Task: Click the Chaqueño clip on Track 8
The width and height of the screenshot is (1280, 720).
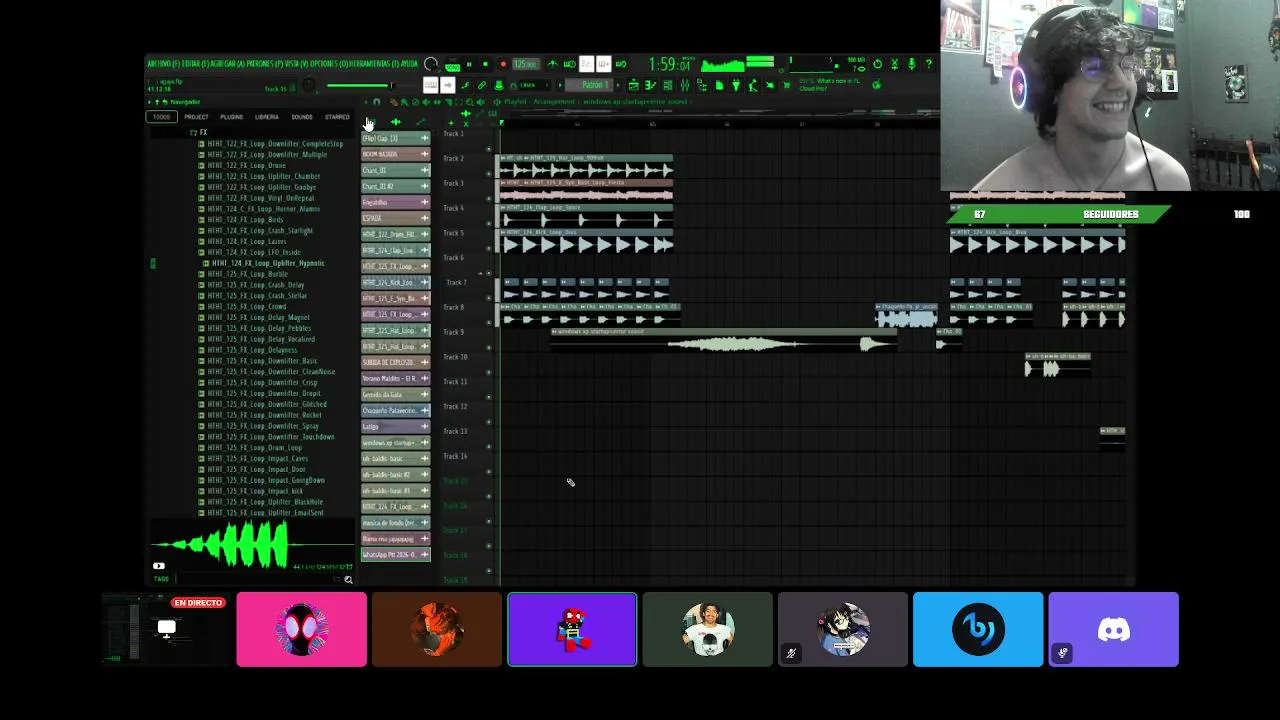Action: click(x=907, y=315)
